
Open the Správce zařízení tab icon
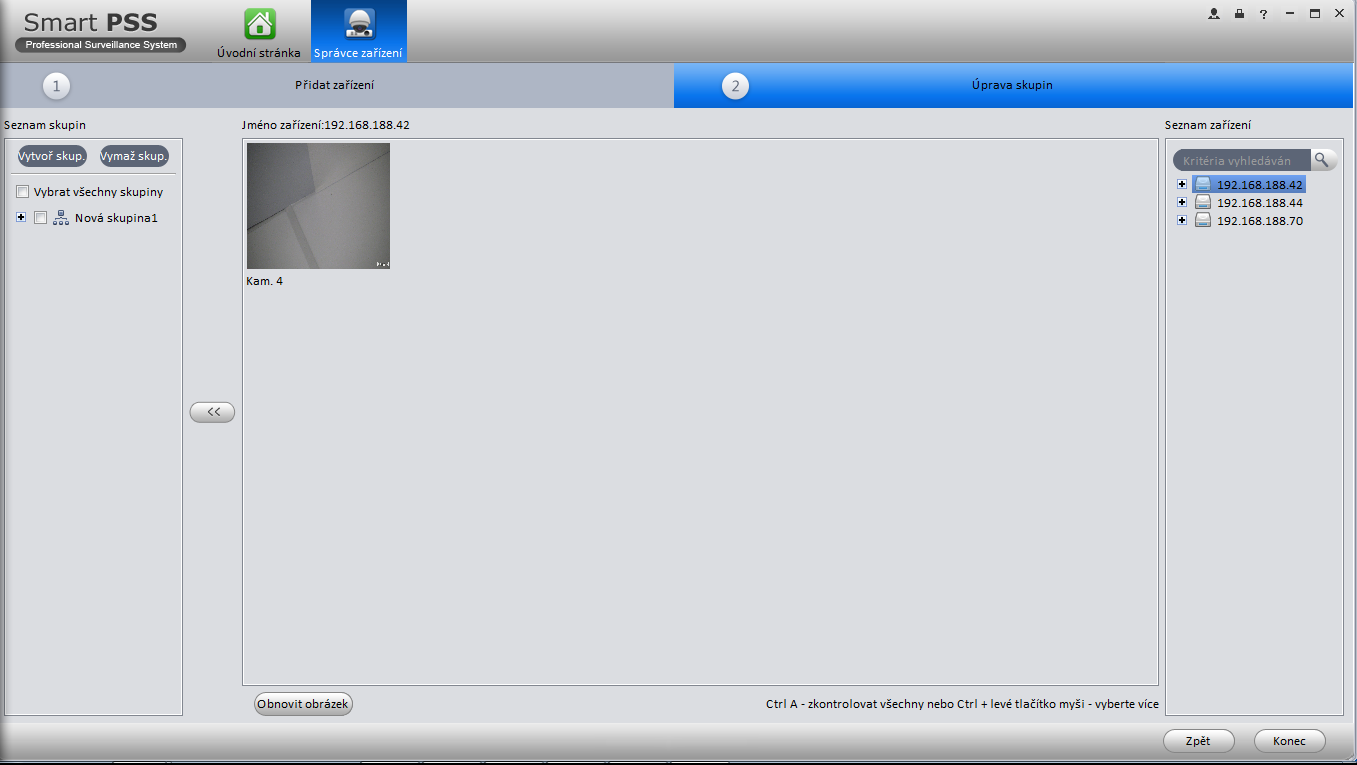(359, 23)
